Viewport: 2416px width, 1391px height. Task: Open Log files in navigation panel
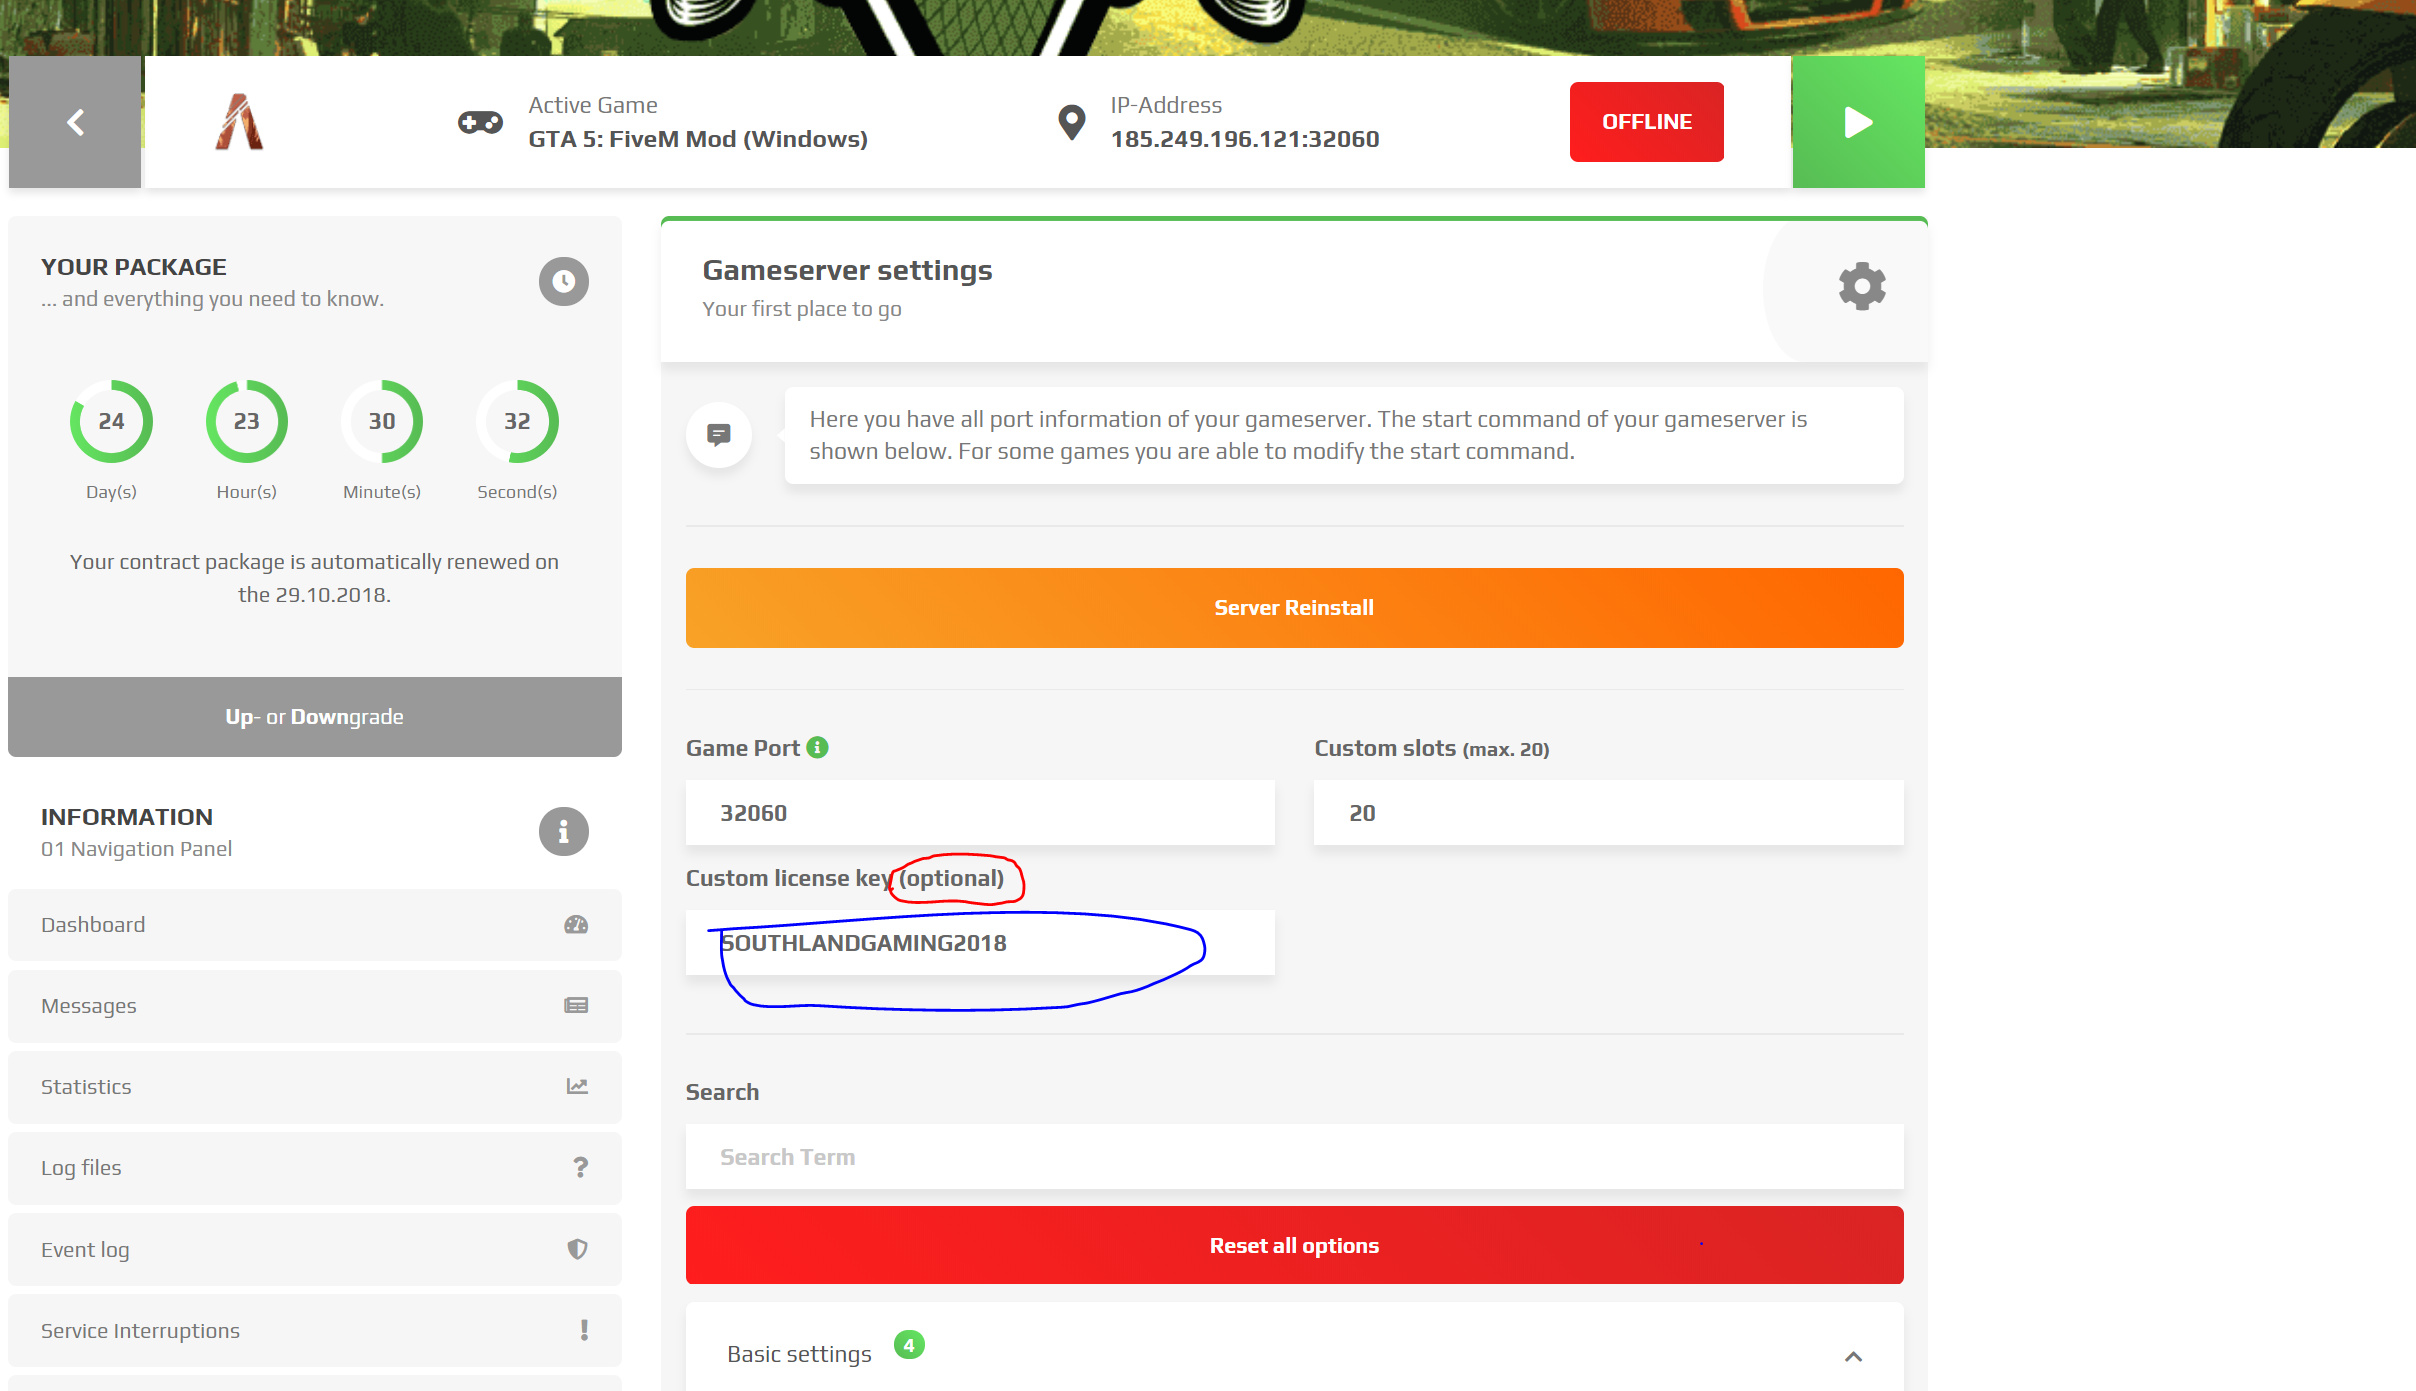(315, 1168)
